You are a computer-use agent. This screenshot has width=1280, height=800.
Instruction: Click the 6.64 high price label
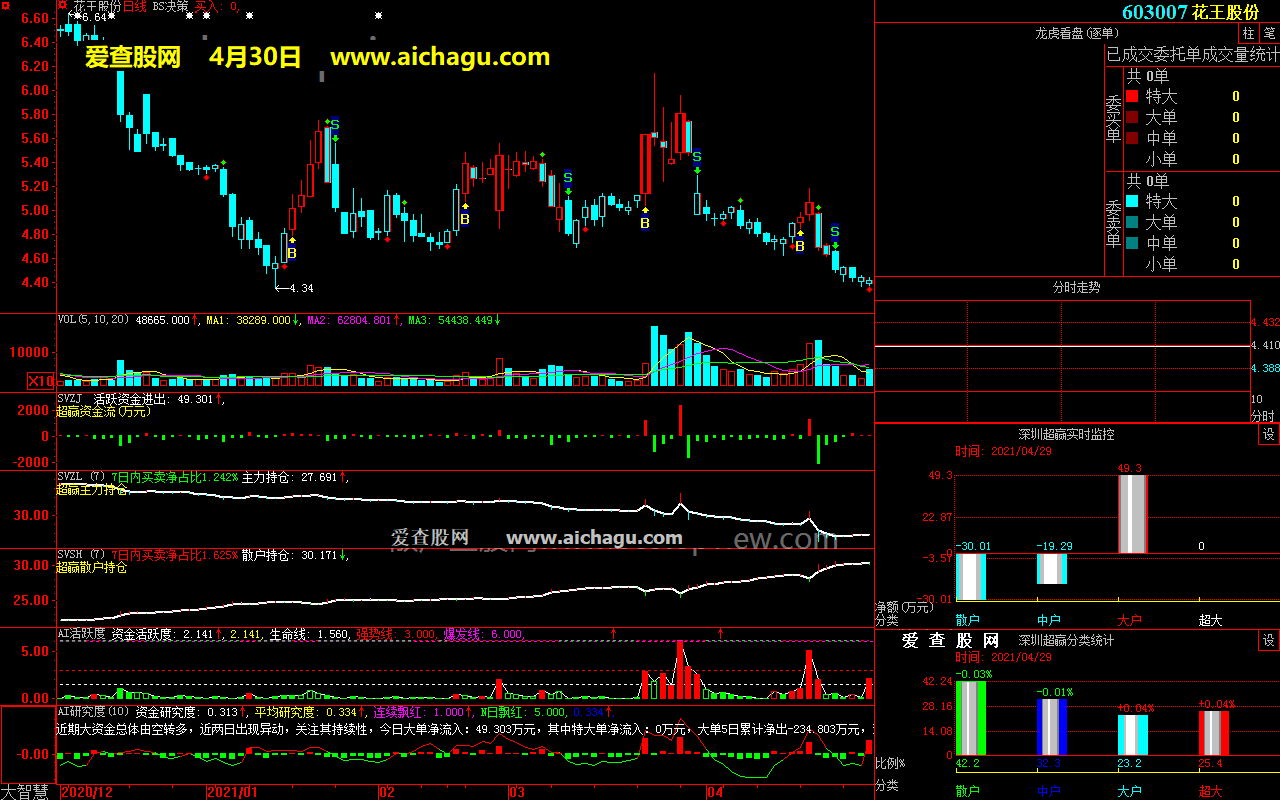[x=94, y=18]
